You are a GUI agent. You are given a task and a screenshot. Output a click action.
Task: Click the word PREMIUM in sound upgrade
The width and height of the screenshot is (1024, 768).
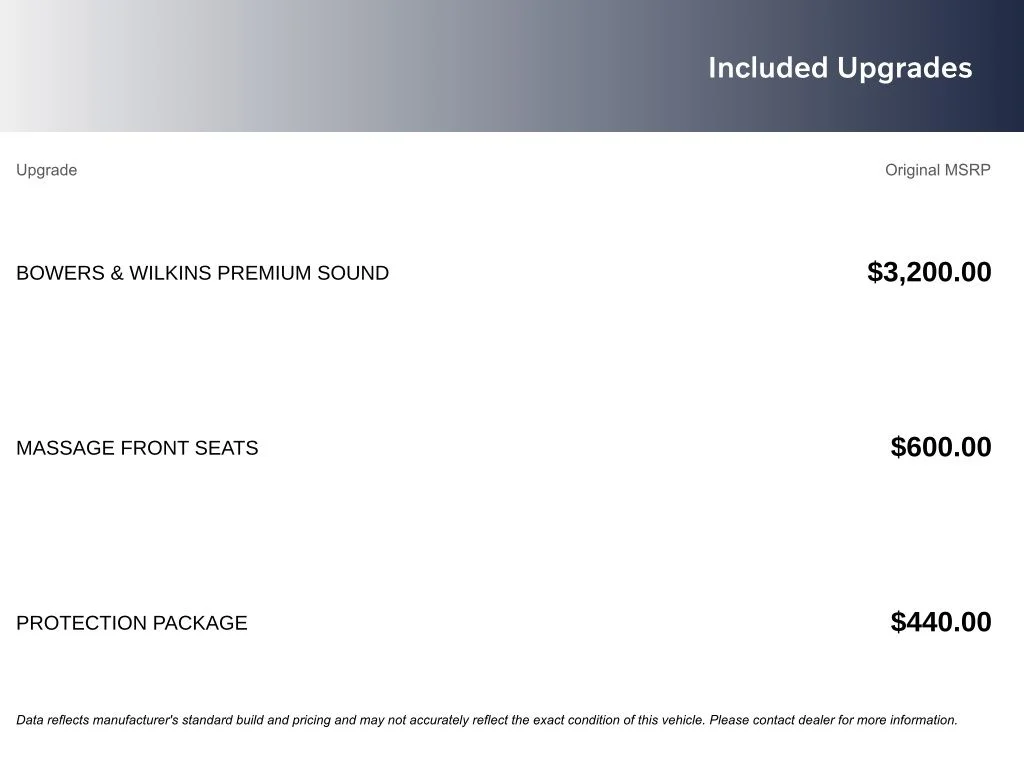click(264, 273)
